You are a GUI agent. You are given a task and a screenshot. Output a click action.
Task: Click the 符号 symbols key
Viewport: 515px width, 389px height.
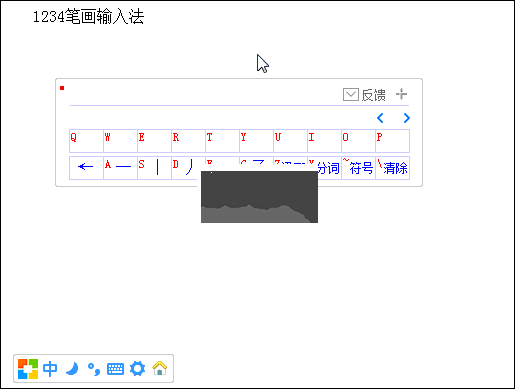point(359,168)
